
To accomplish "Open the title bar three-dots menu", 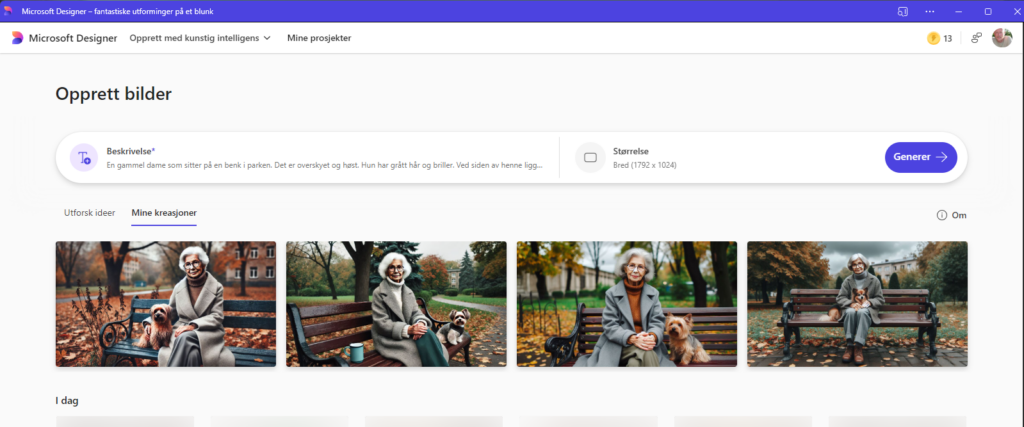I will pos(930,11).
